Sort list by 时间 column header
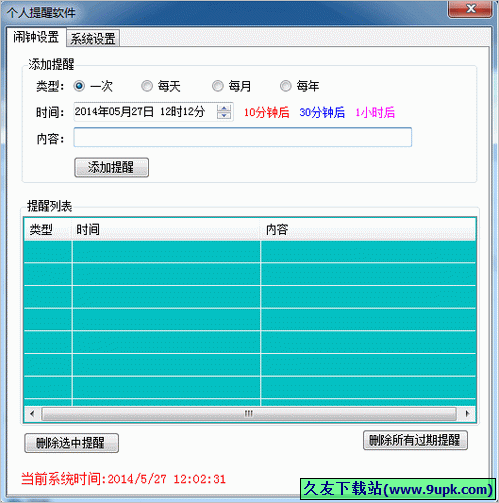This screenshot has width=499, height=503. click(166, 229)
